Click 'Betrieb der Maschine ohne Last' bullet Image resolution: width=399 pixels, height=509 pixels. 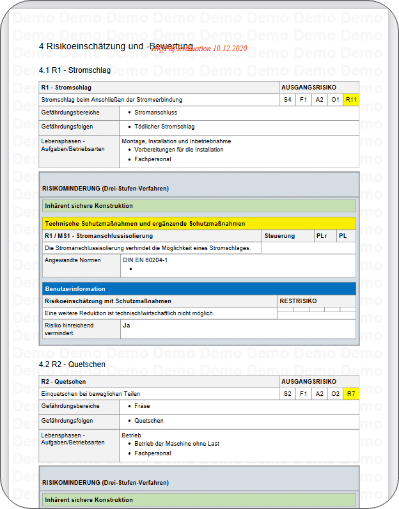coord(177,444)
